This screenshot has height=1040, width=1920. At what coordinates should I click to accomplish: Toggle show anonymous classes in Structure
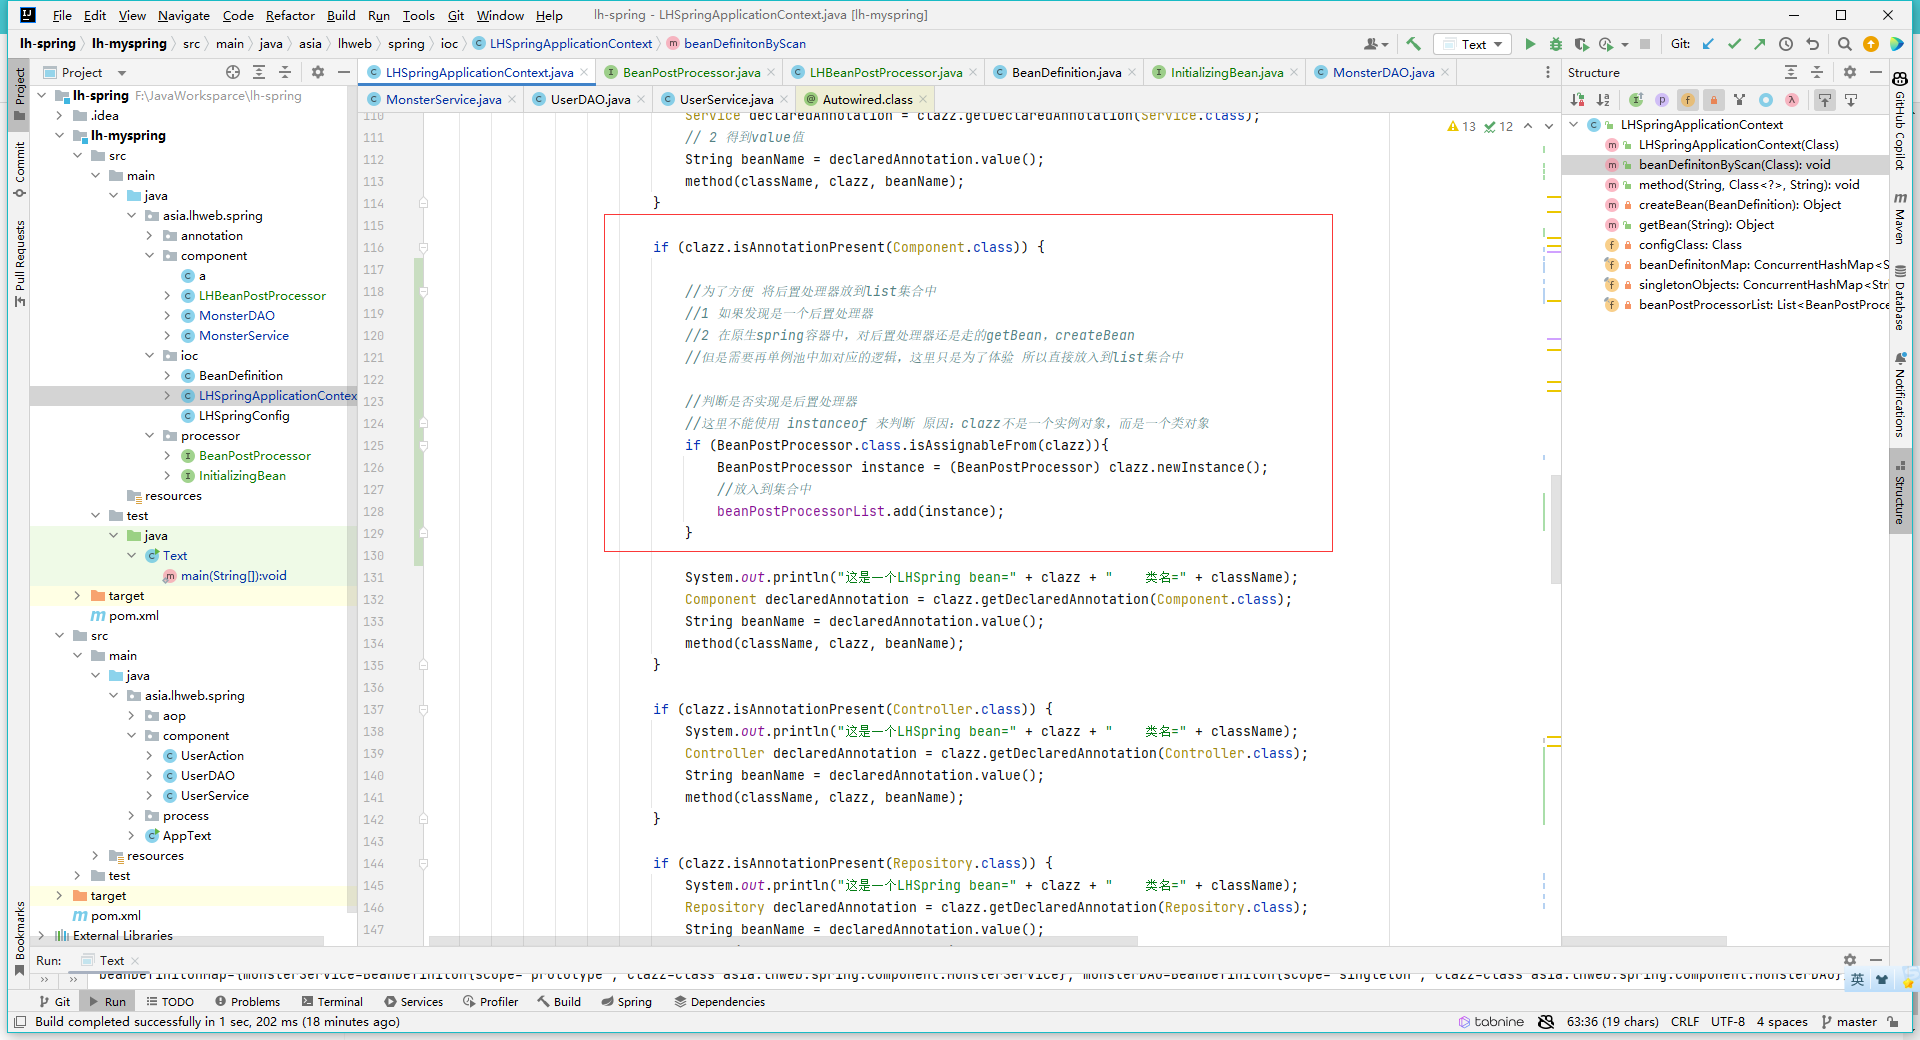point(1766,100)
